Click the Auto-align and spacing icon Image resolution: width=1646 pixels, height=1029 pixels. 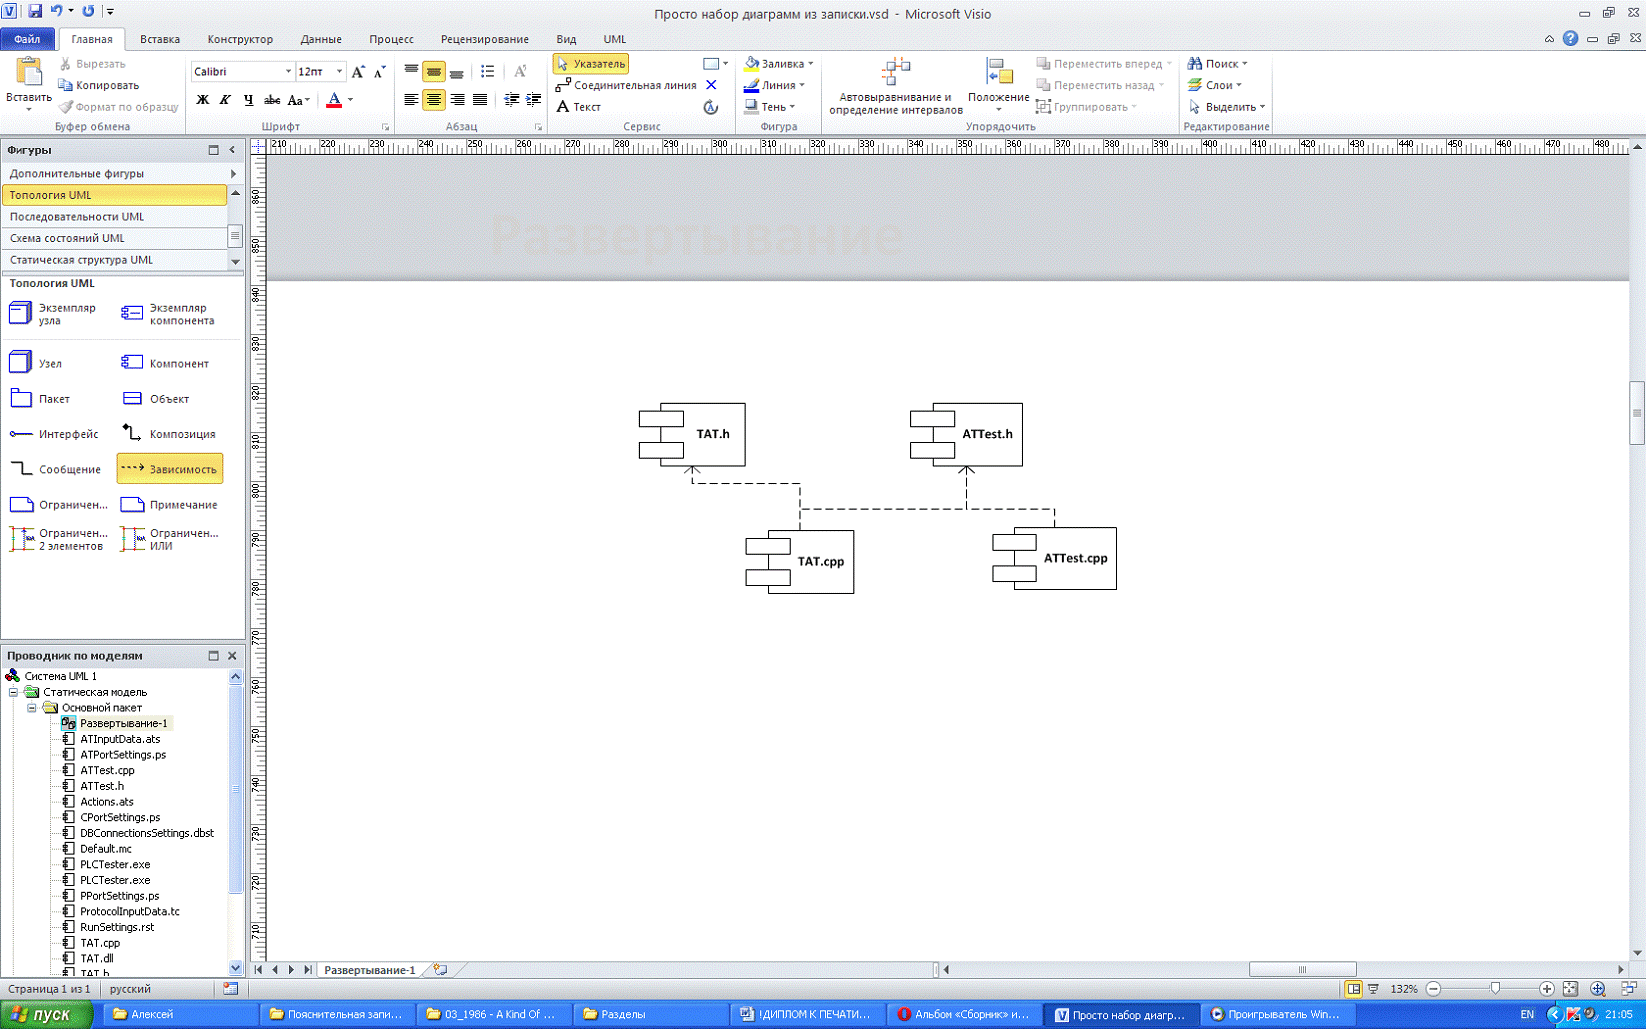pyautogui.click(x=895, y=72)
